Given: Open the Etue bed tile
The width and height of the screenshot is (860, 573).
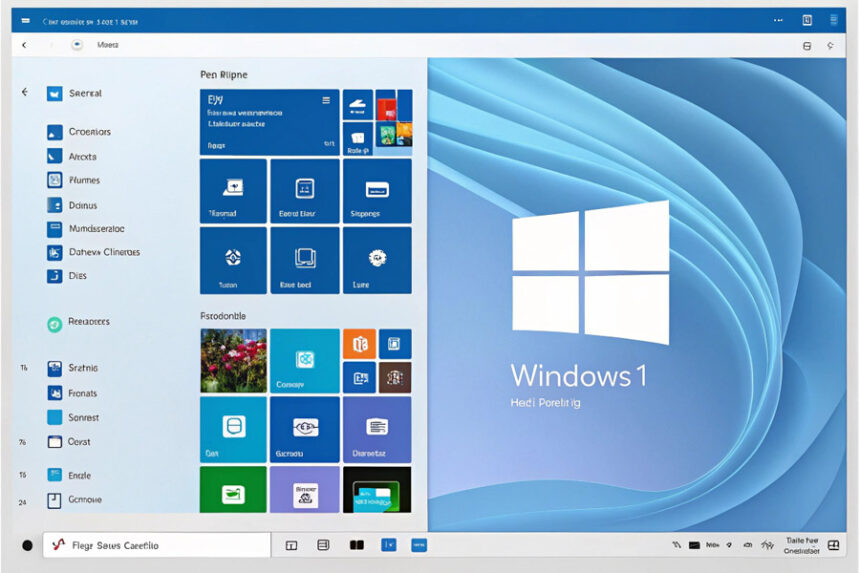Looking at the screenshot, I should [x=304, y=260].
